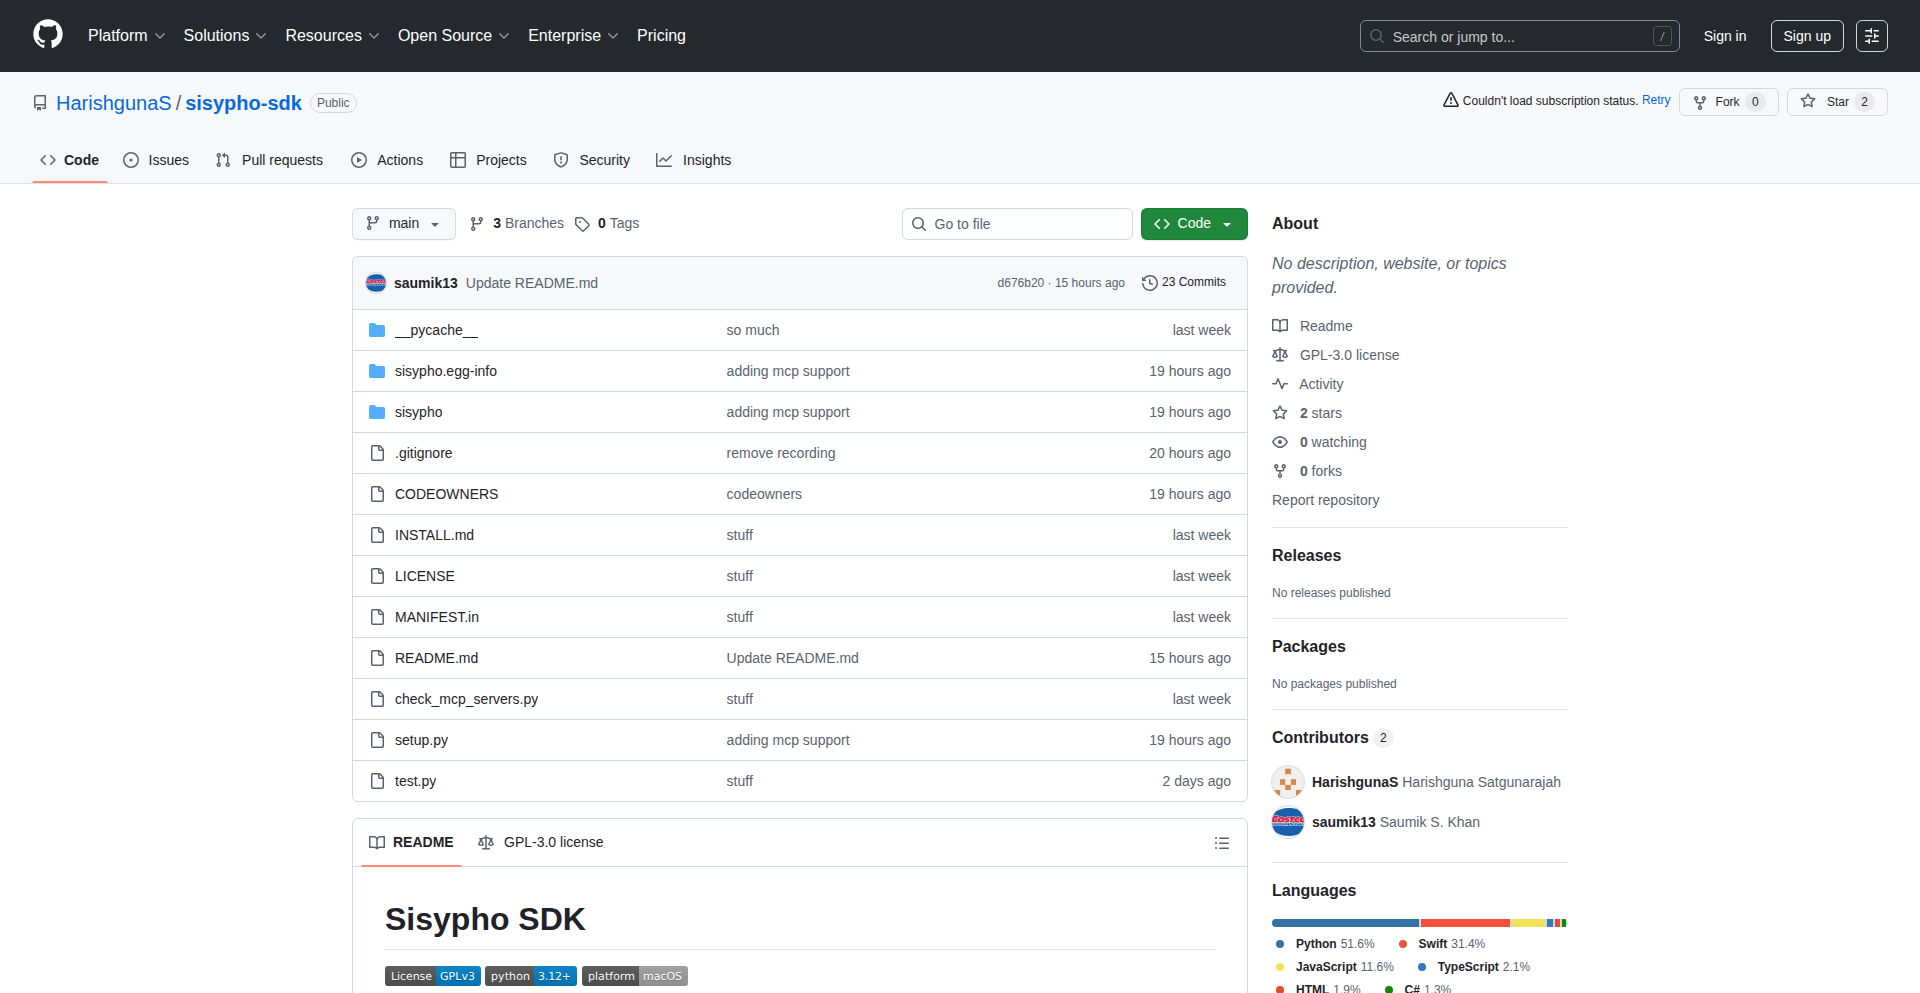Open the Pull requests tab

click(269, 160)
